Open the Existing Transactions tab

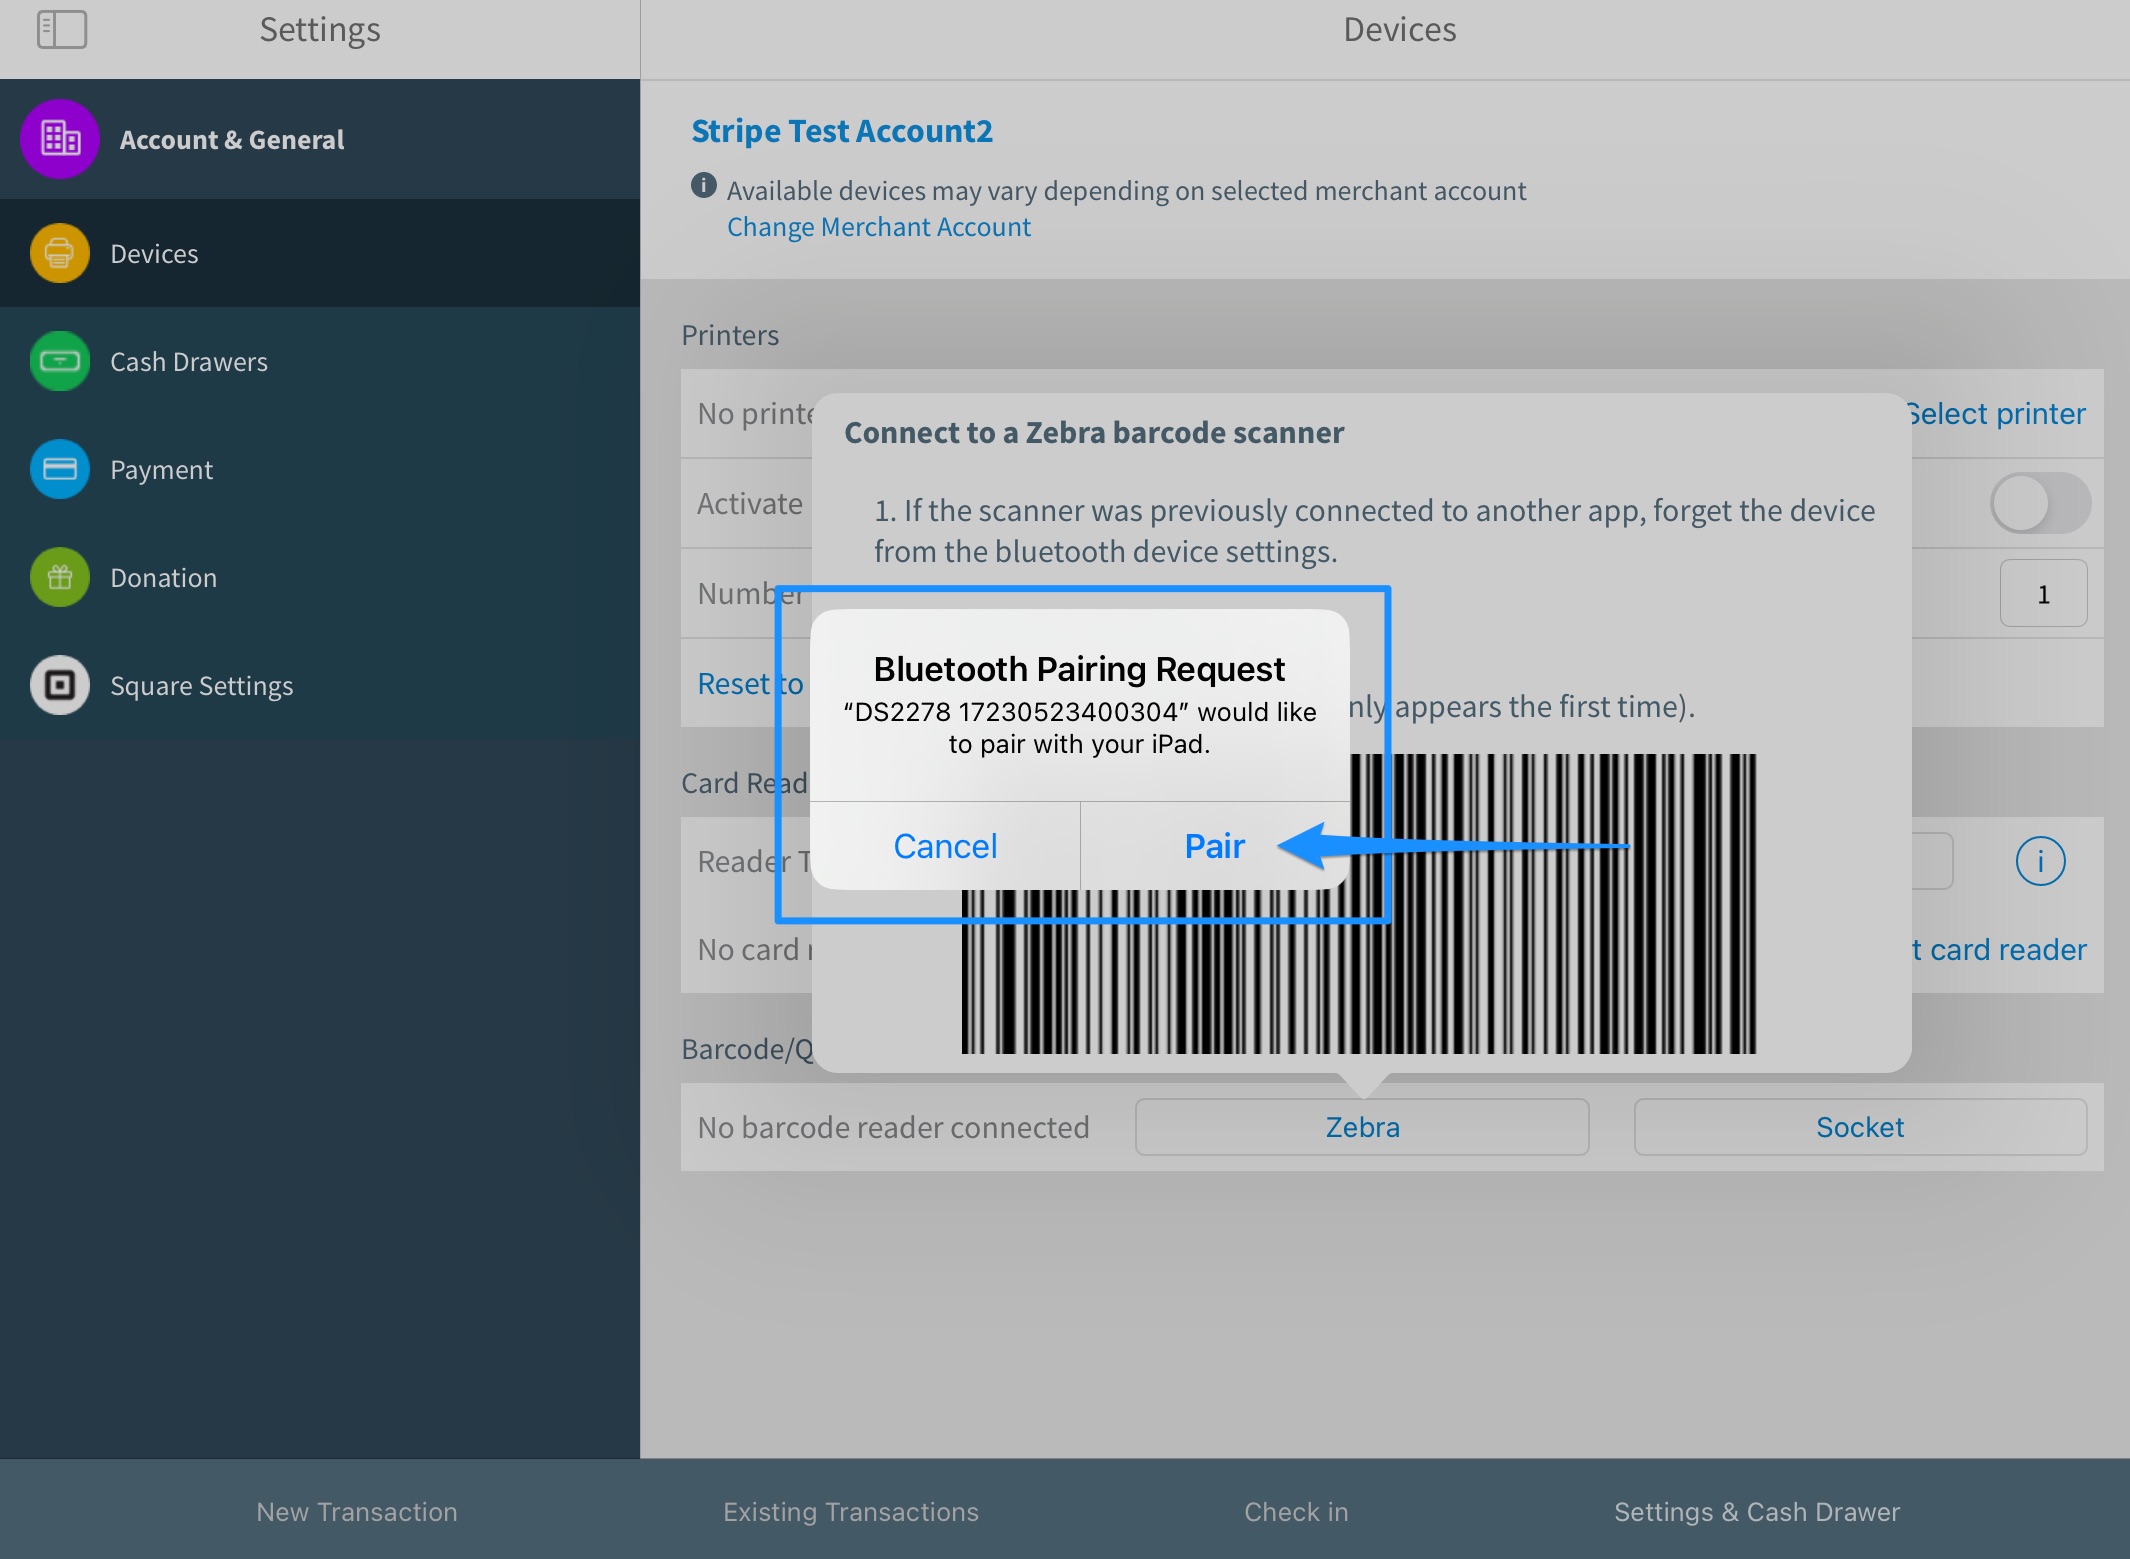pyautogui.click(x=850, y=1512)
